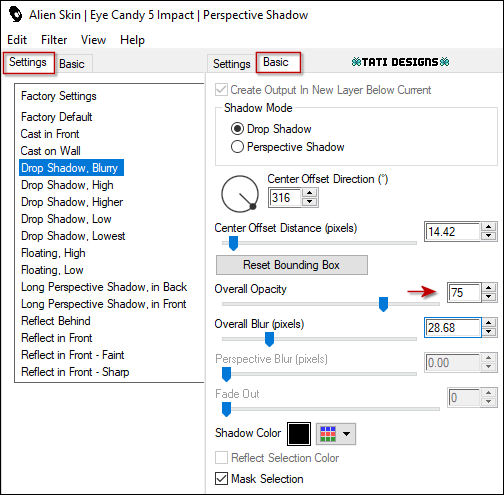Click the color grid palette icon
This screenshot has height=495, width=504.
click(x=328, y=434)
